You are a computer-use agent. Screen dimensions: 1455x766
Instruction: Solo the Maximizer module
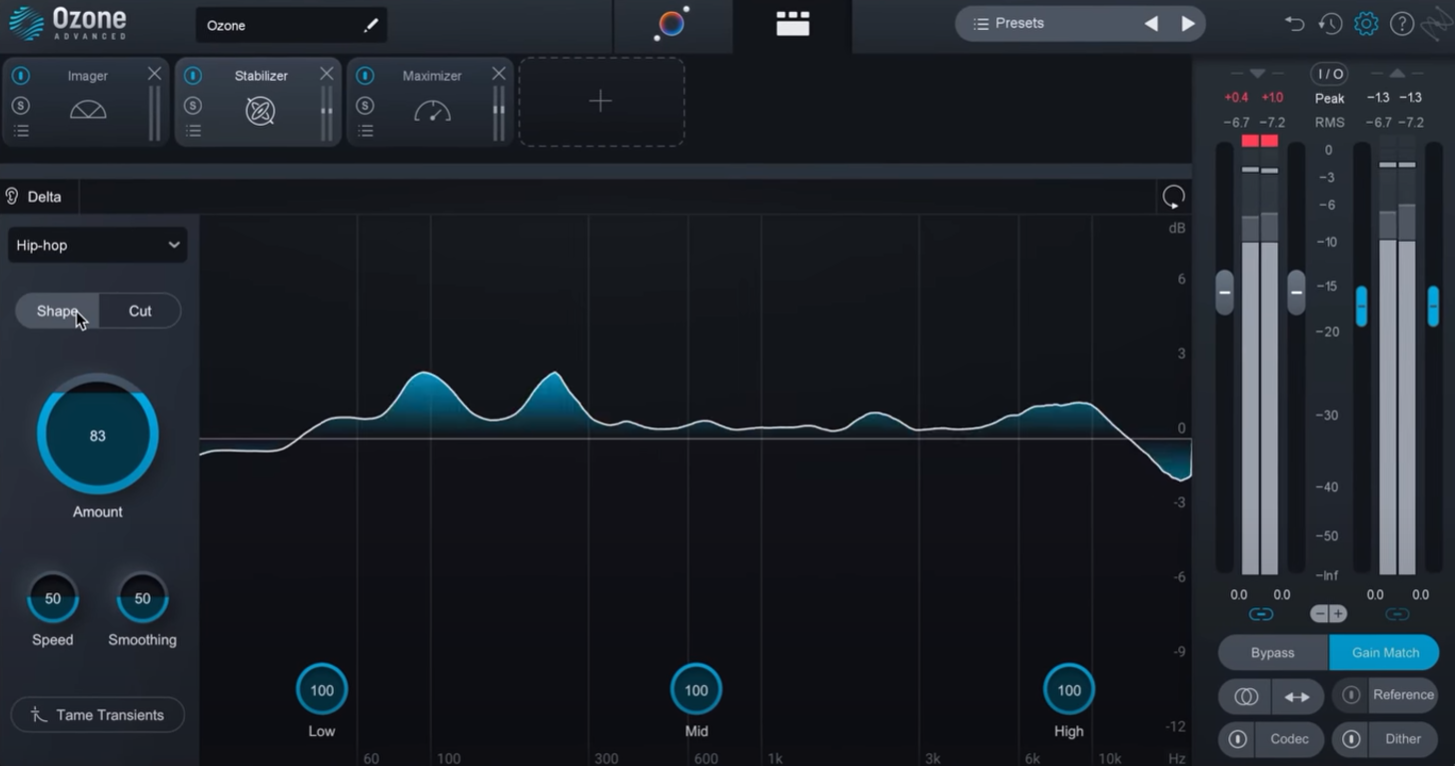click(365, 105)
